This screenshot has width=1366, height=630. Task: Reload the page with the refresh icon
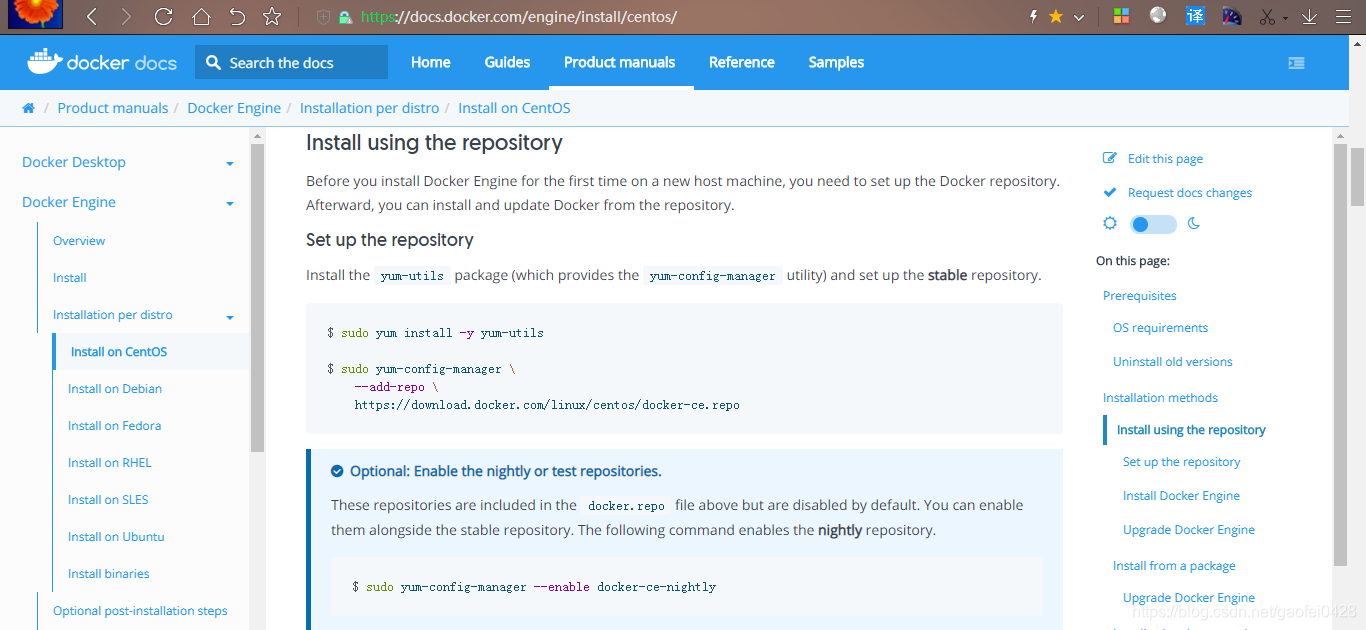163,17
